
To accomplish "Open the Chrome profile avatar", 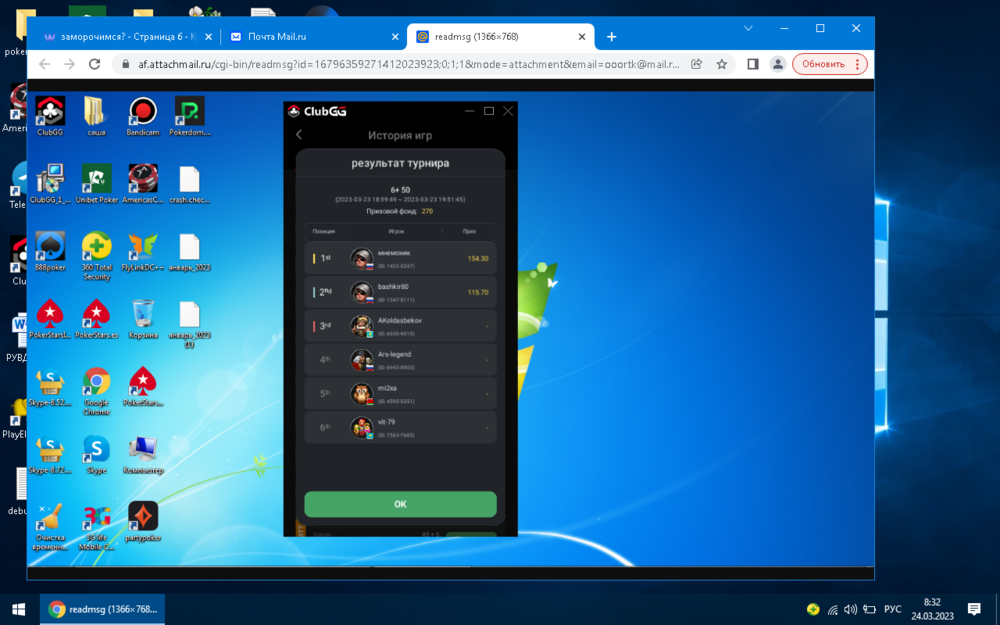I will [x=778, y=64].
